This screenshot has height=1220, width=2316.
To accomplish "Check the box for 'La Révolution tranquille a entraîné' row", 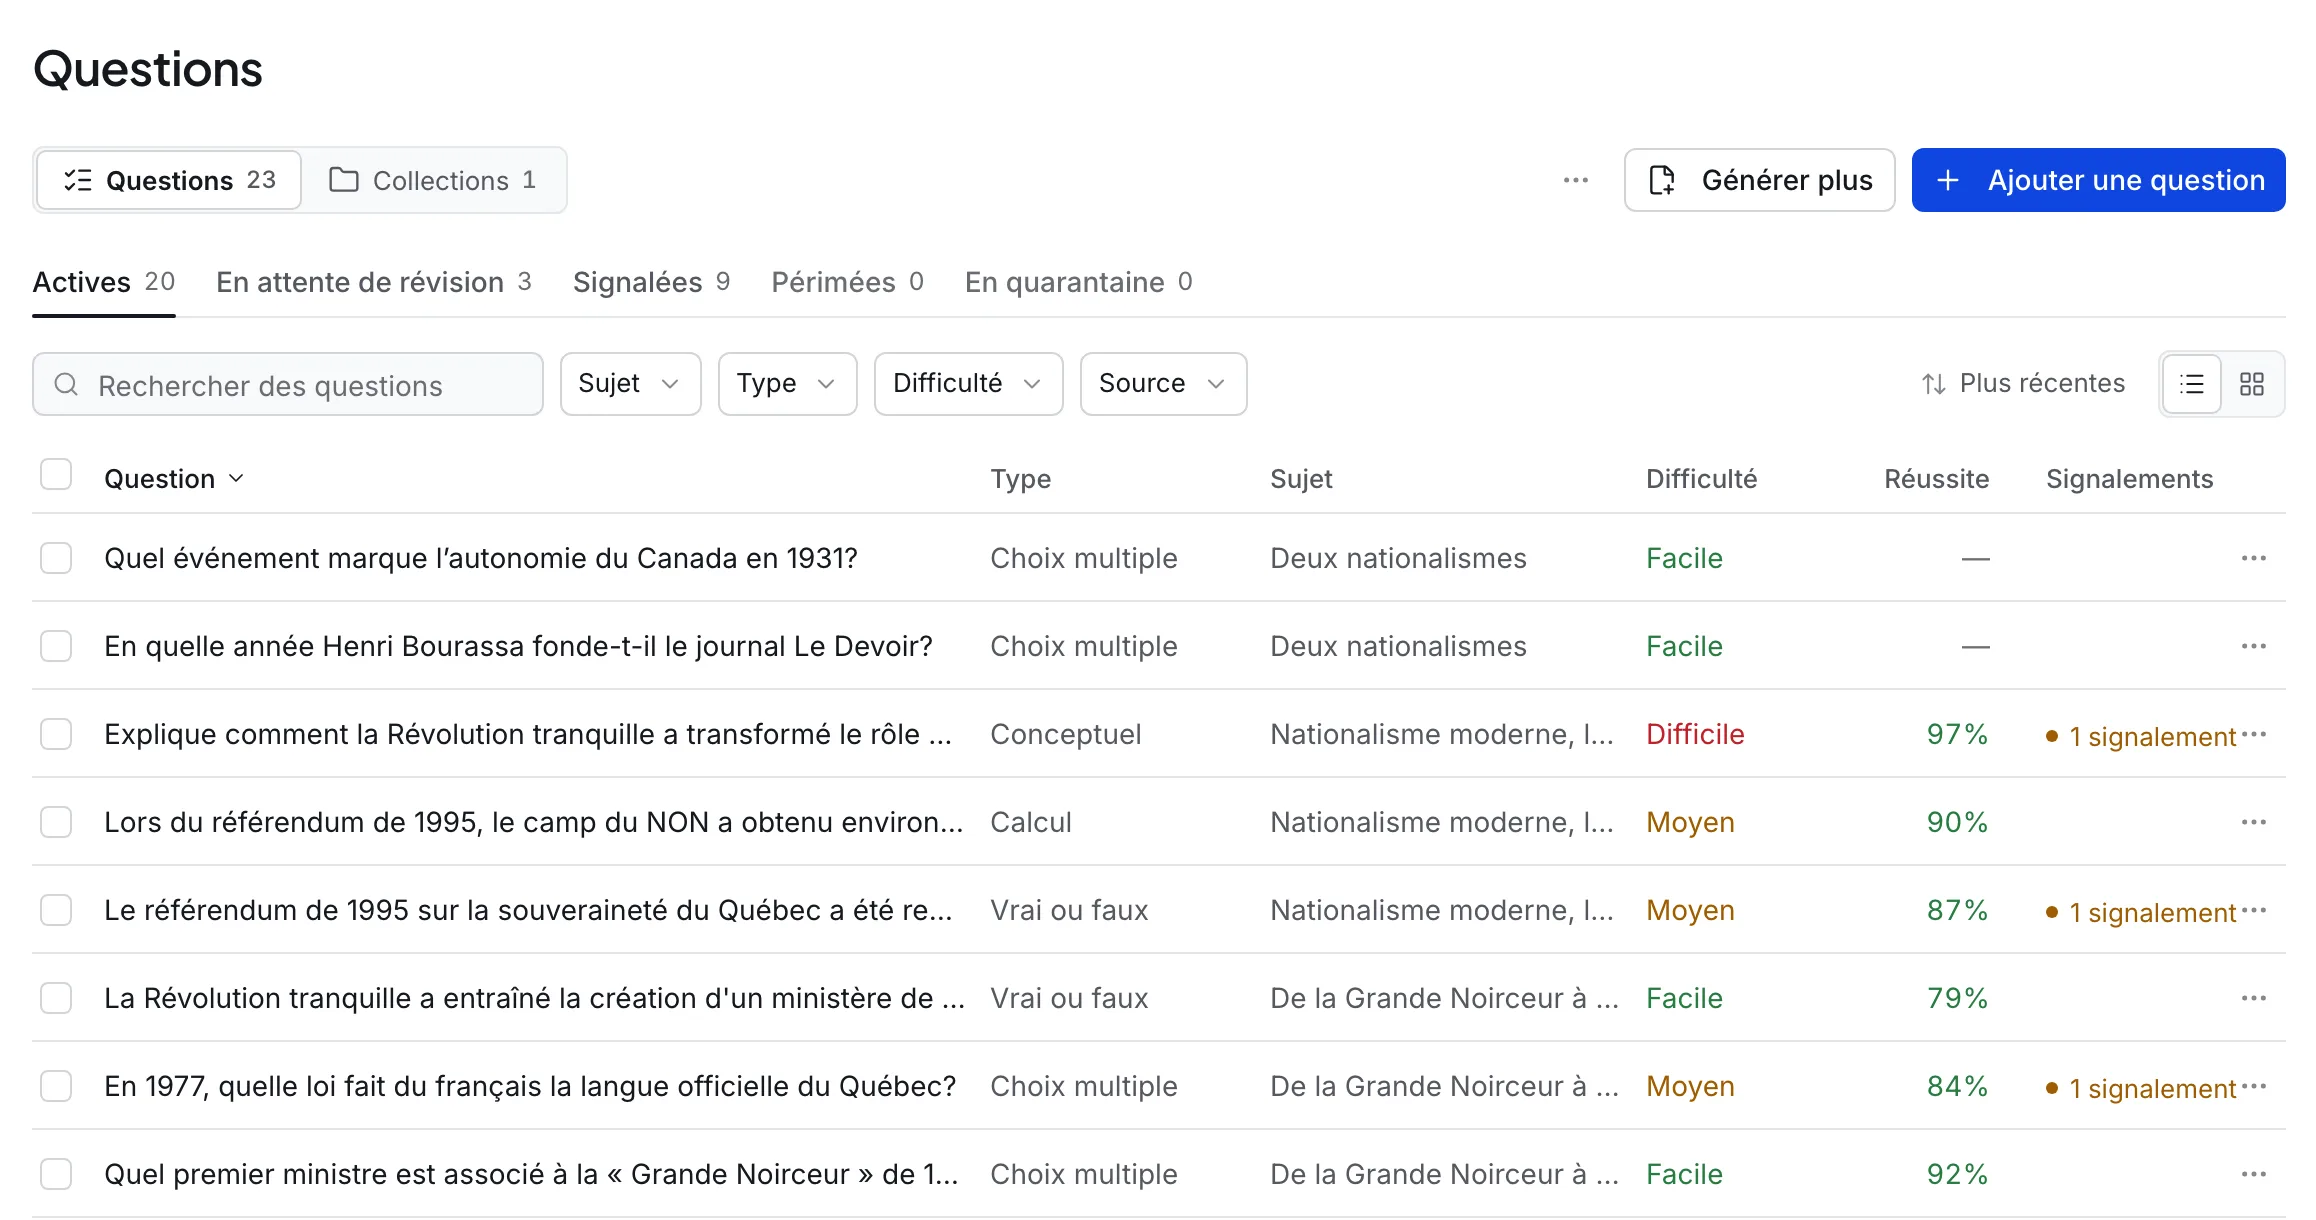I will pos(56,998).
